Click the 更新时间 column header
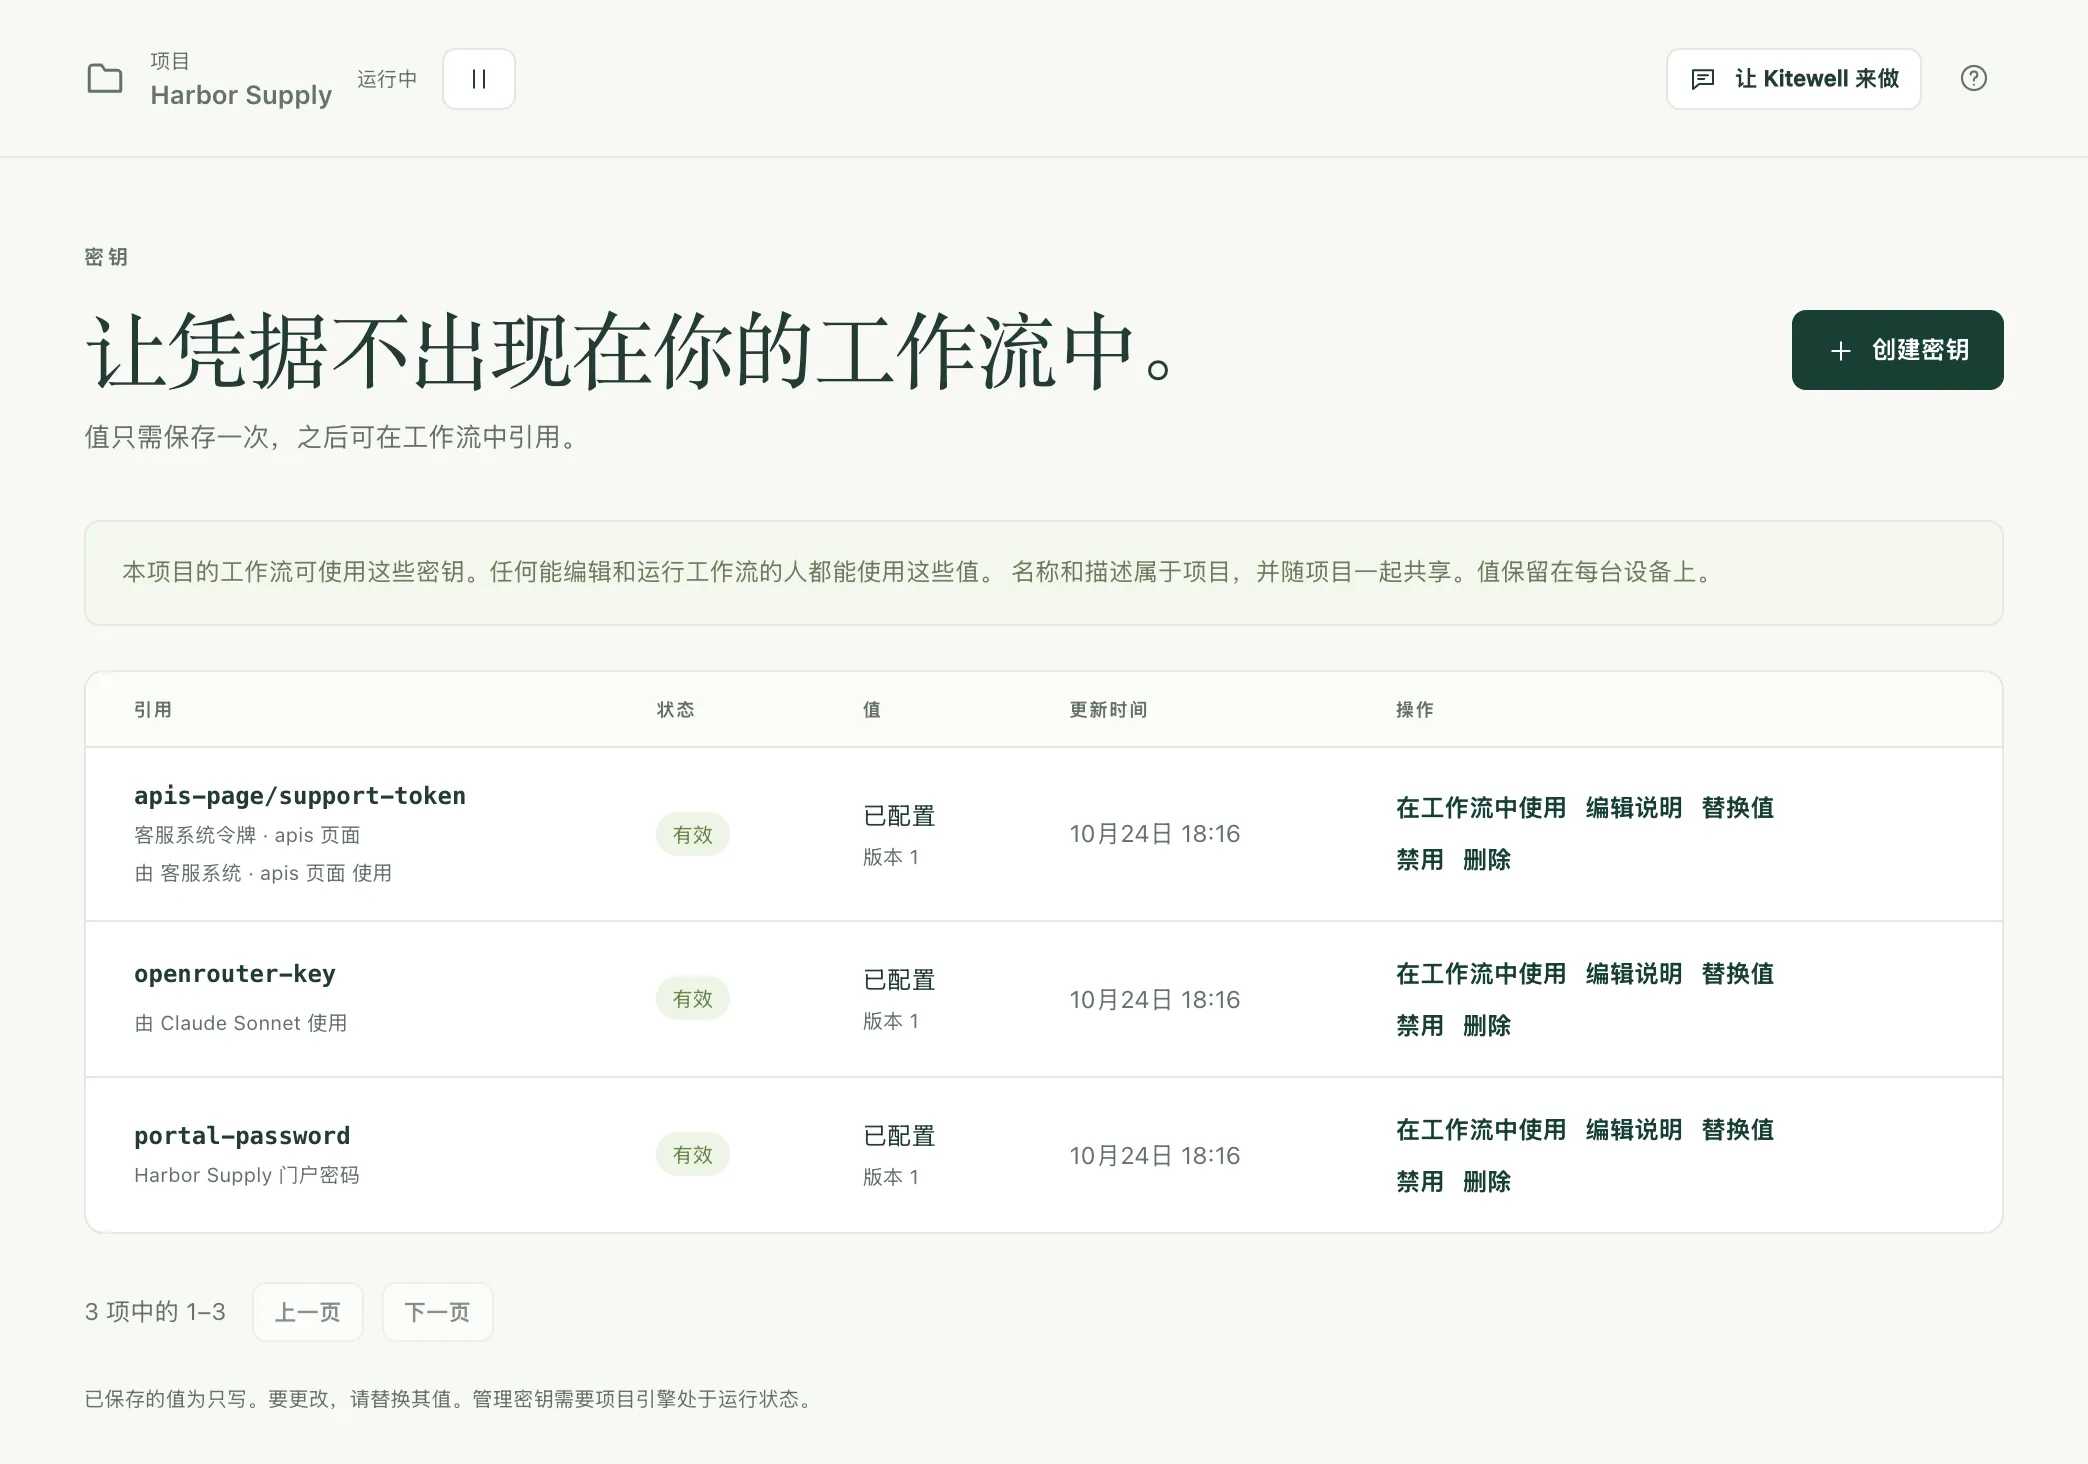 (x=1108, y=710)
